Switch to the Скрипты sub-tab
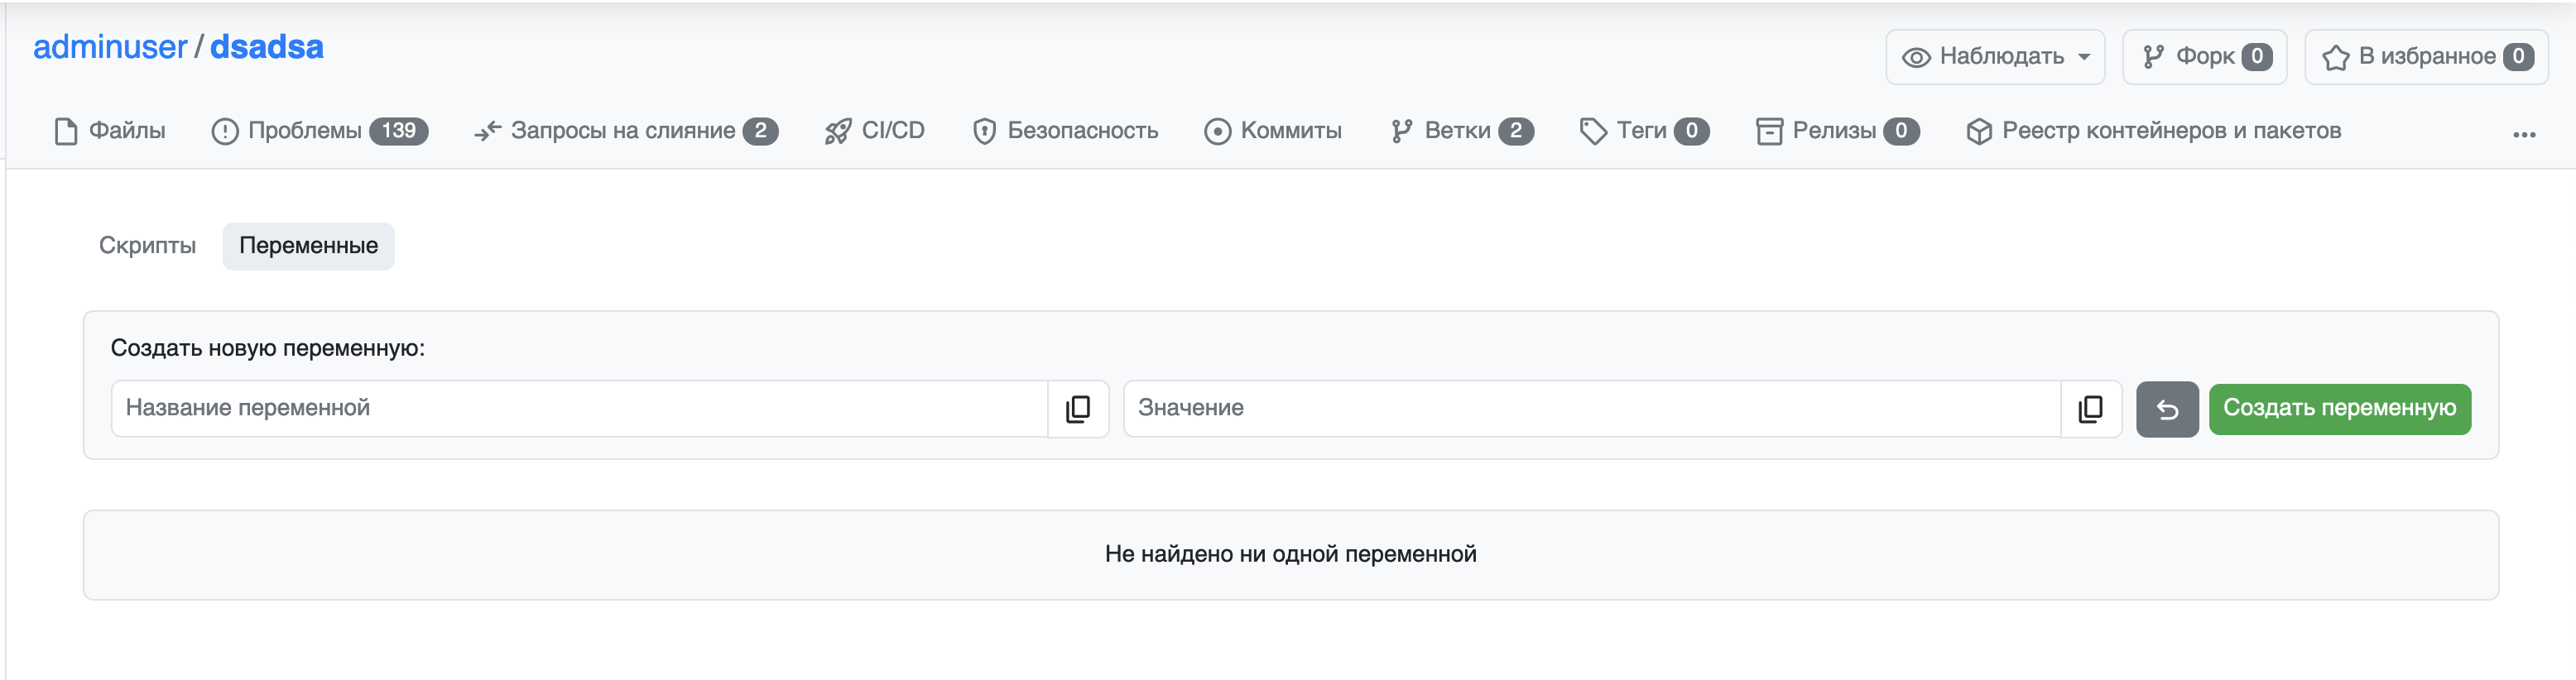The image size is (2576, 680). 147,246
